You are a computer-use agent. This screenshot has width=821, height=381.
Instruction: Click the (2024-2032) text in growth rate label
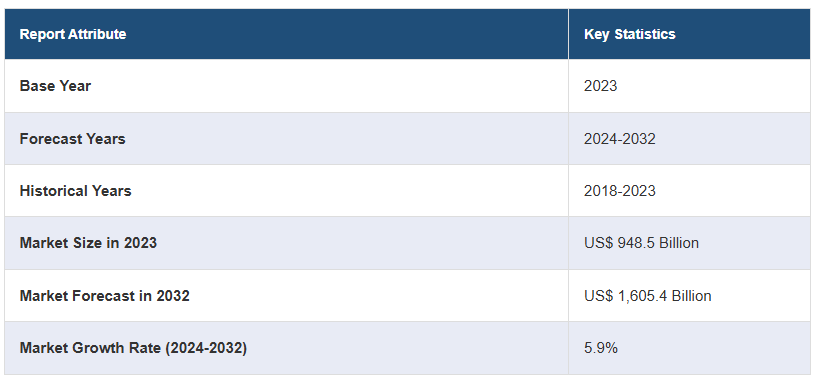206,348
